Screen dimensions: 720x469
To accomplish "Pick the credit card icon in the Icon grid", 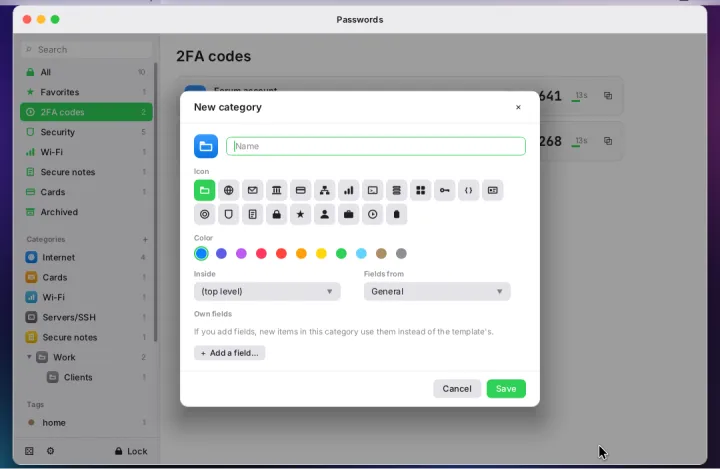I will point(300,190).
